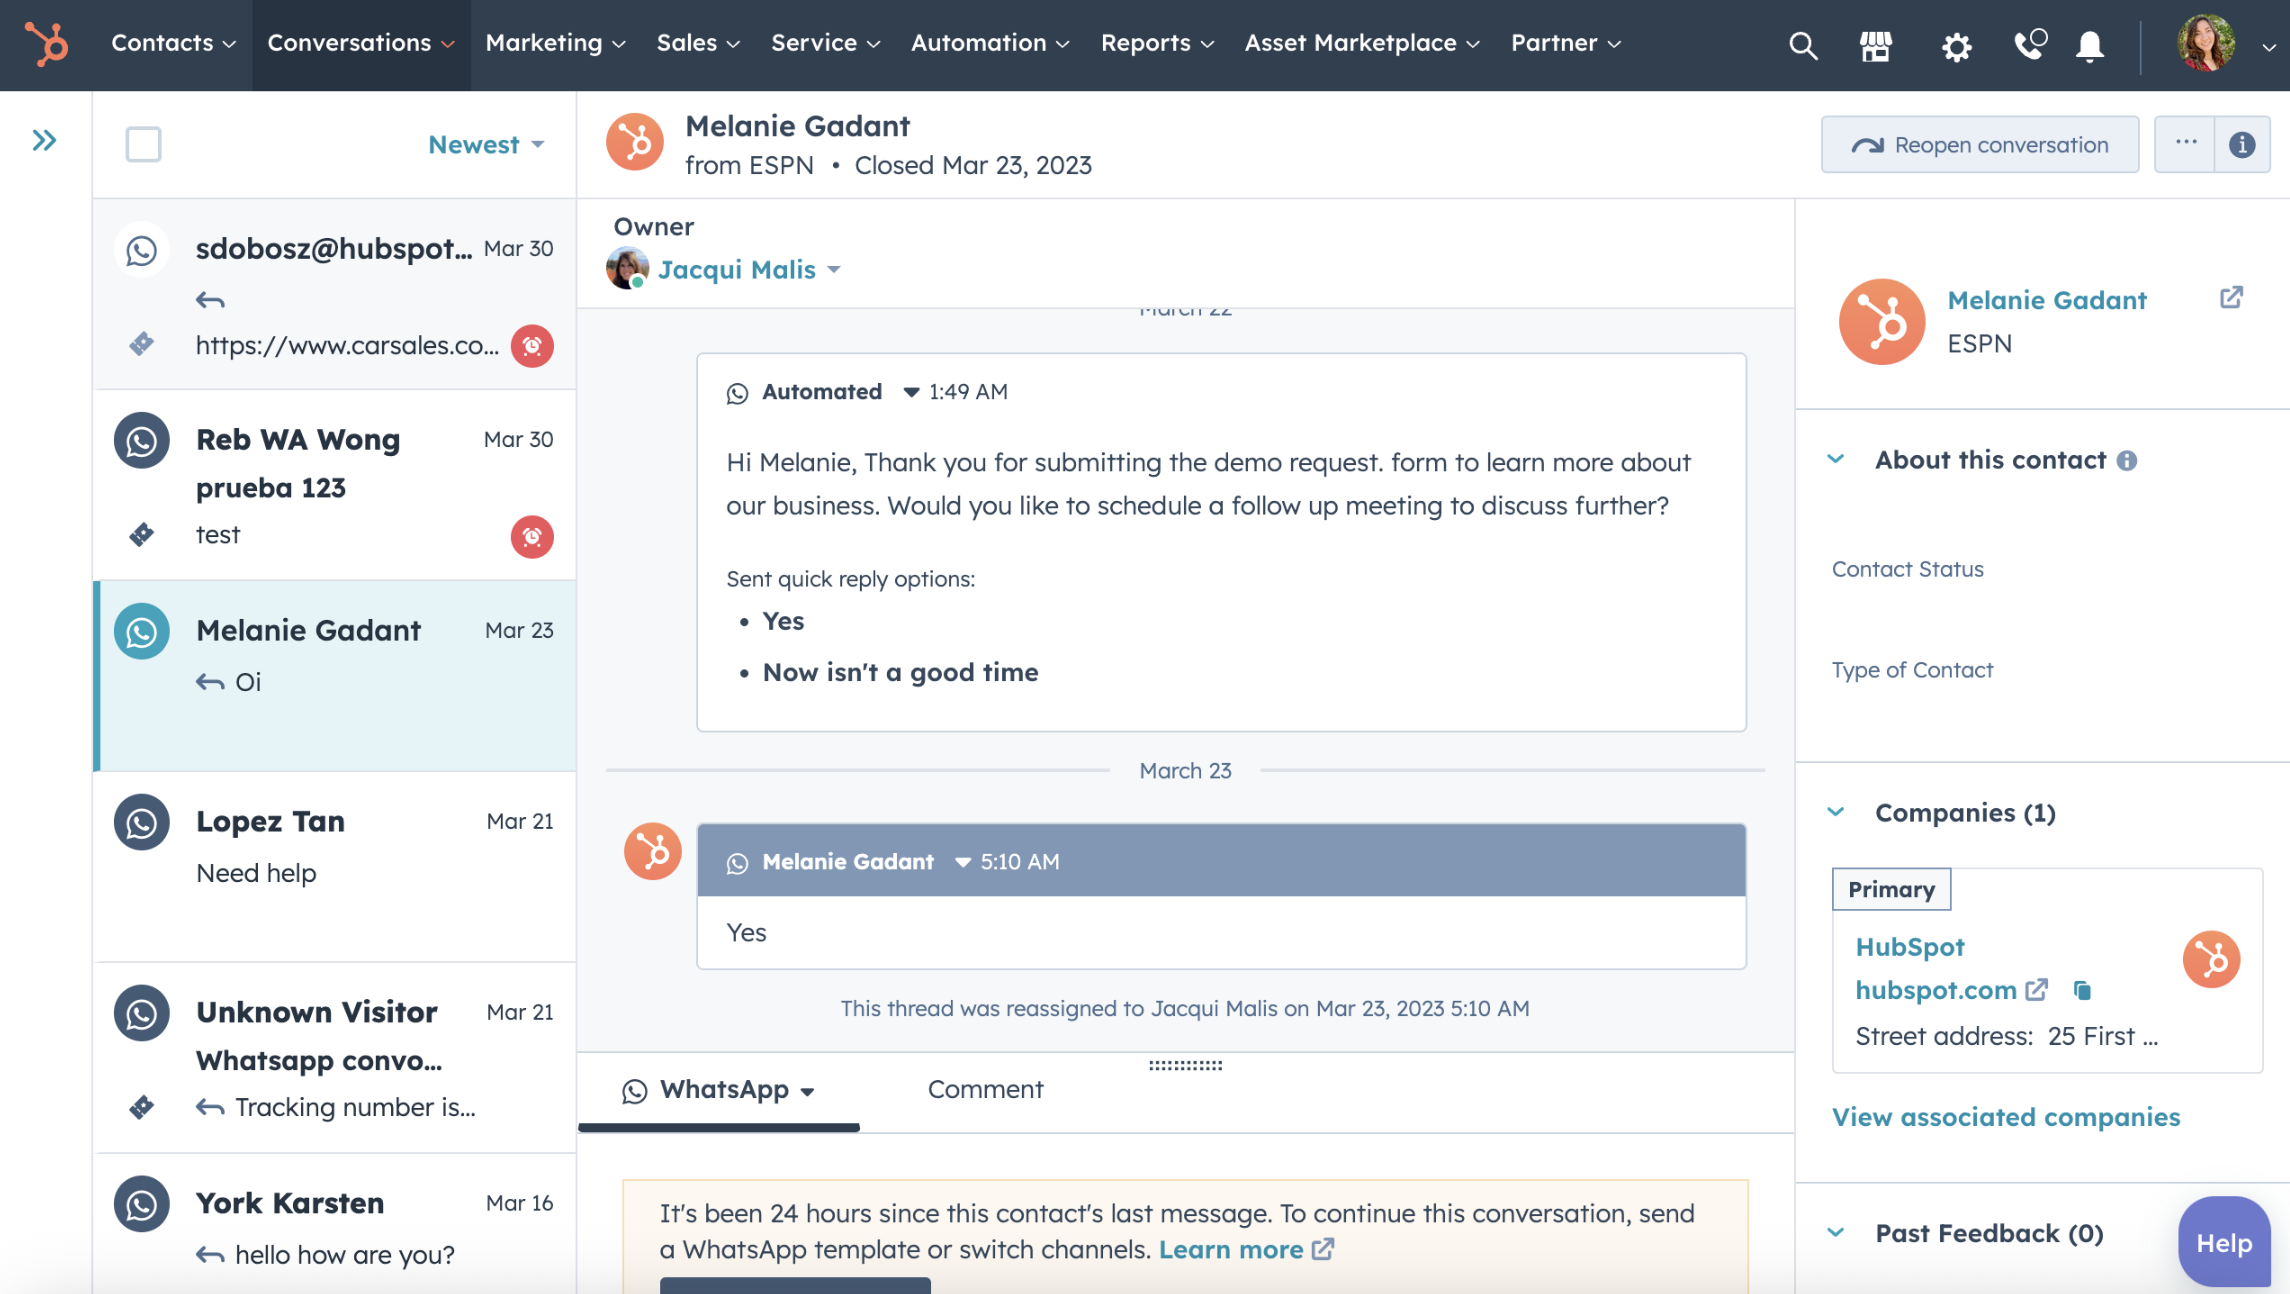Screen dimensions: 2290x1294
Task: Click the calling icon in the navbar
Action: 2030,45
